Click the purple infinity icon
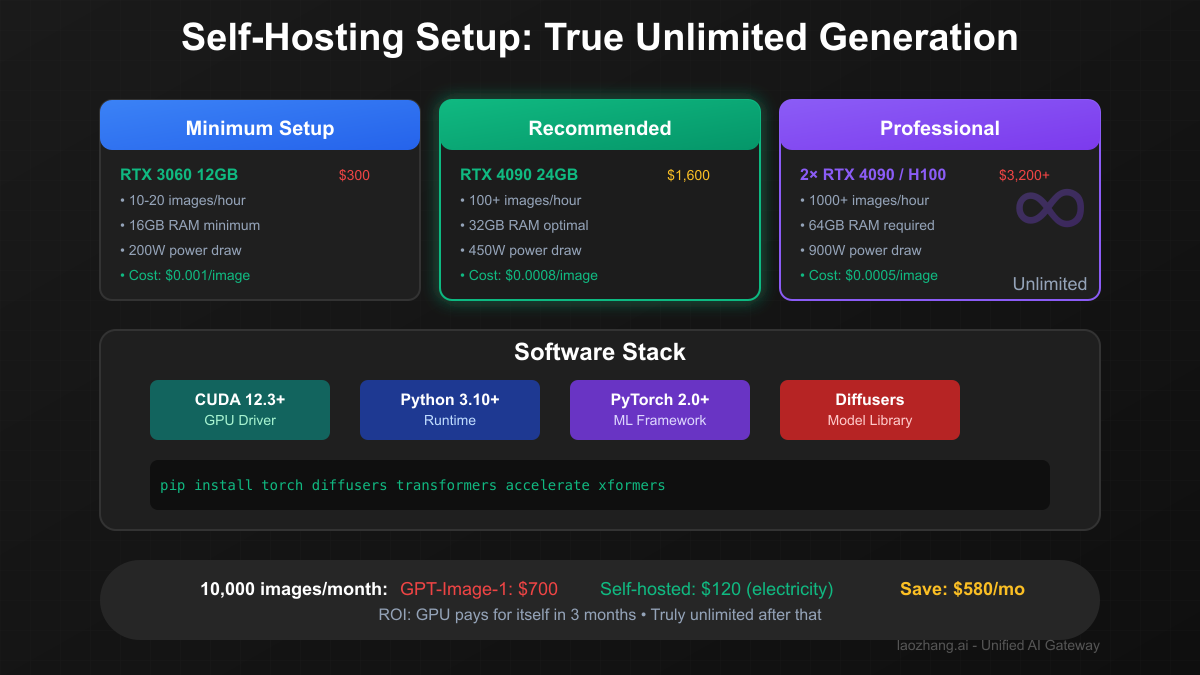The width and height of the screenshot is (1200, 675). (1049, 207)
